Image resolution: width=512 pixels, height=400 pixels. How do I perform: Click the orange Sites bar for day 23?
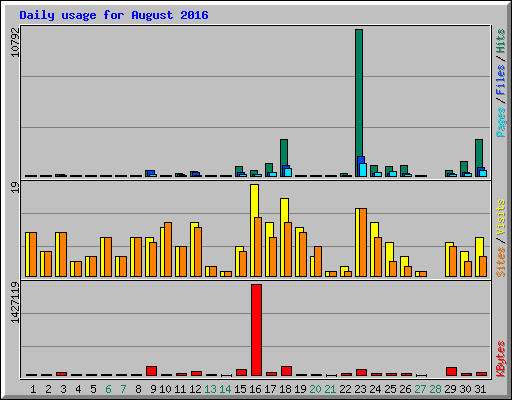point(363,242)
